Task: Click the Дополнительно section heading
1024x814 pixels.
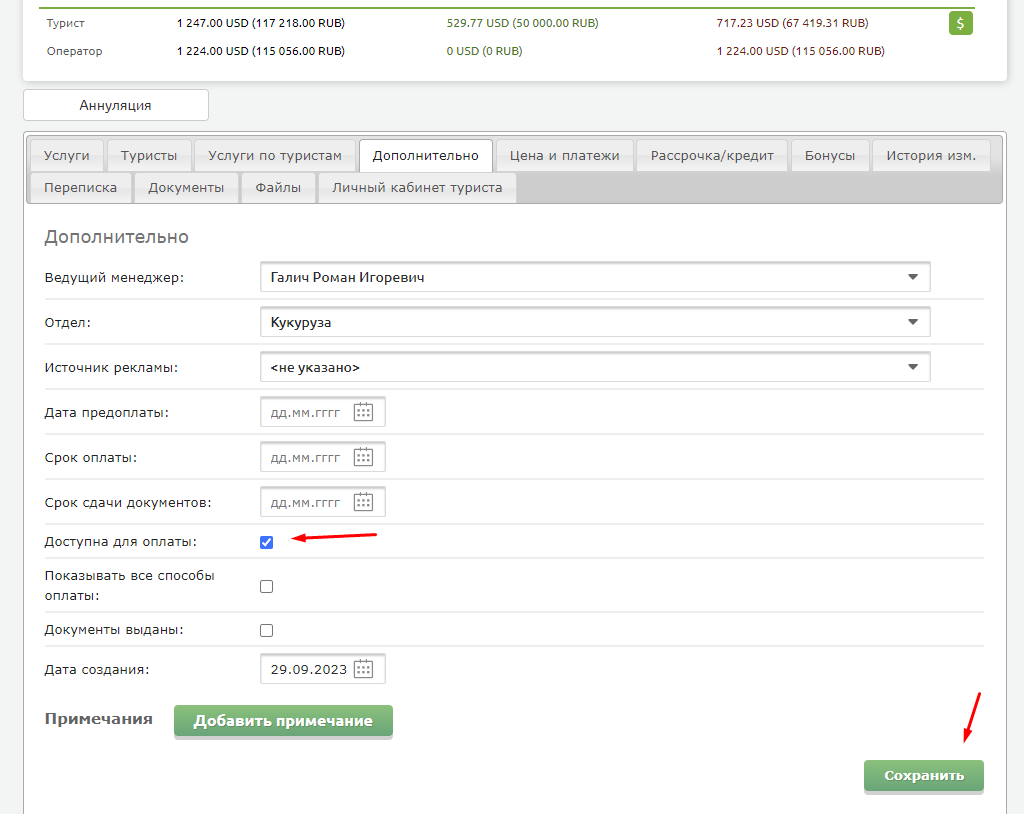Action: 116,236
